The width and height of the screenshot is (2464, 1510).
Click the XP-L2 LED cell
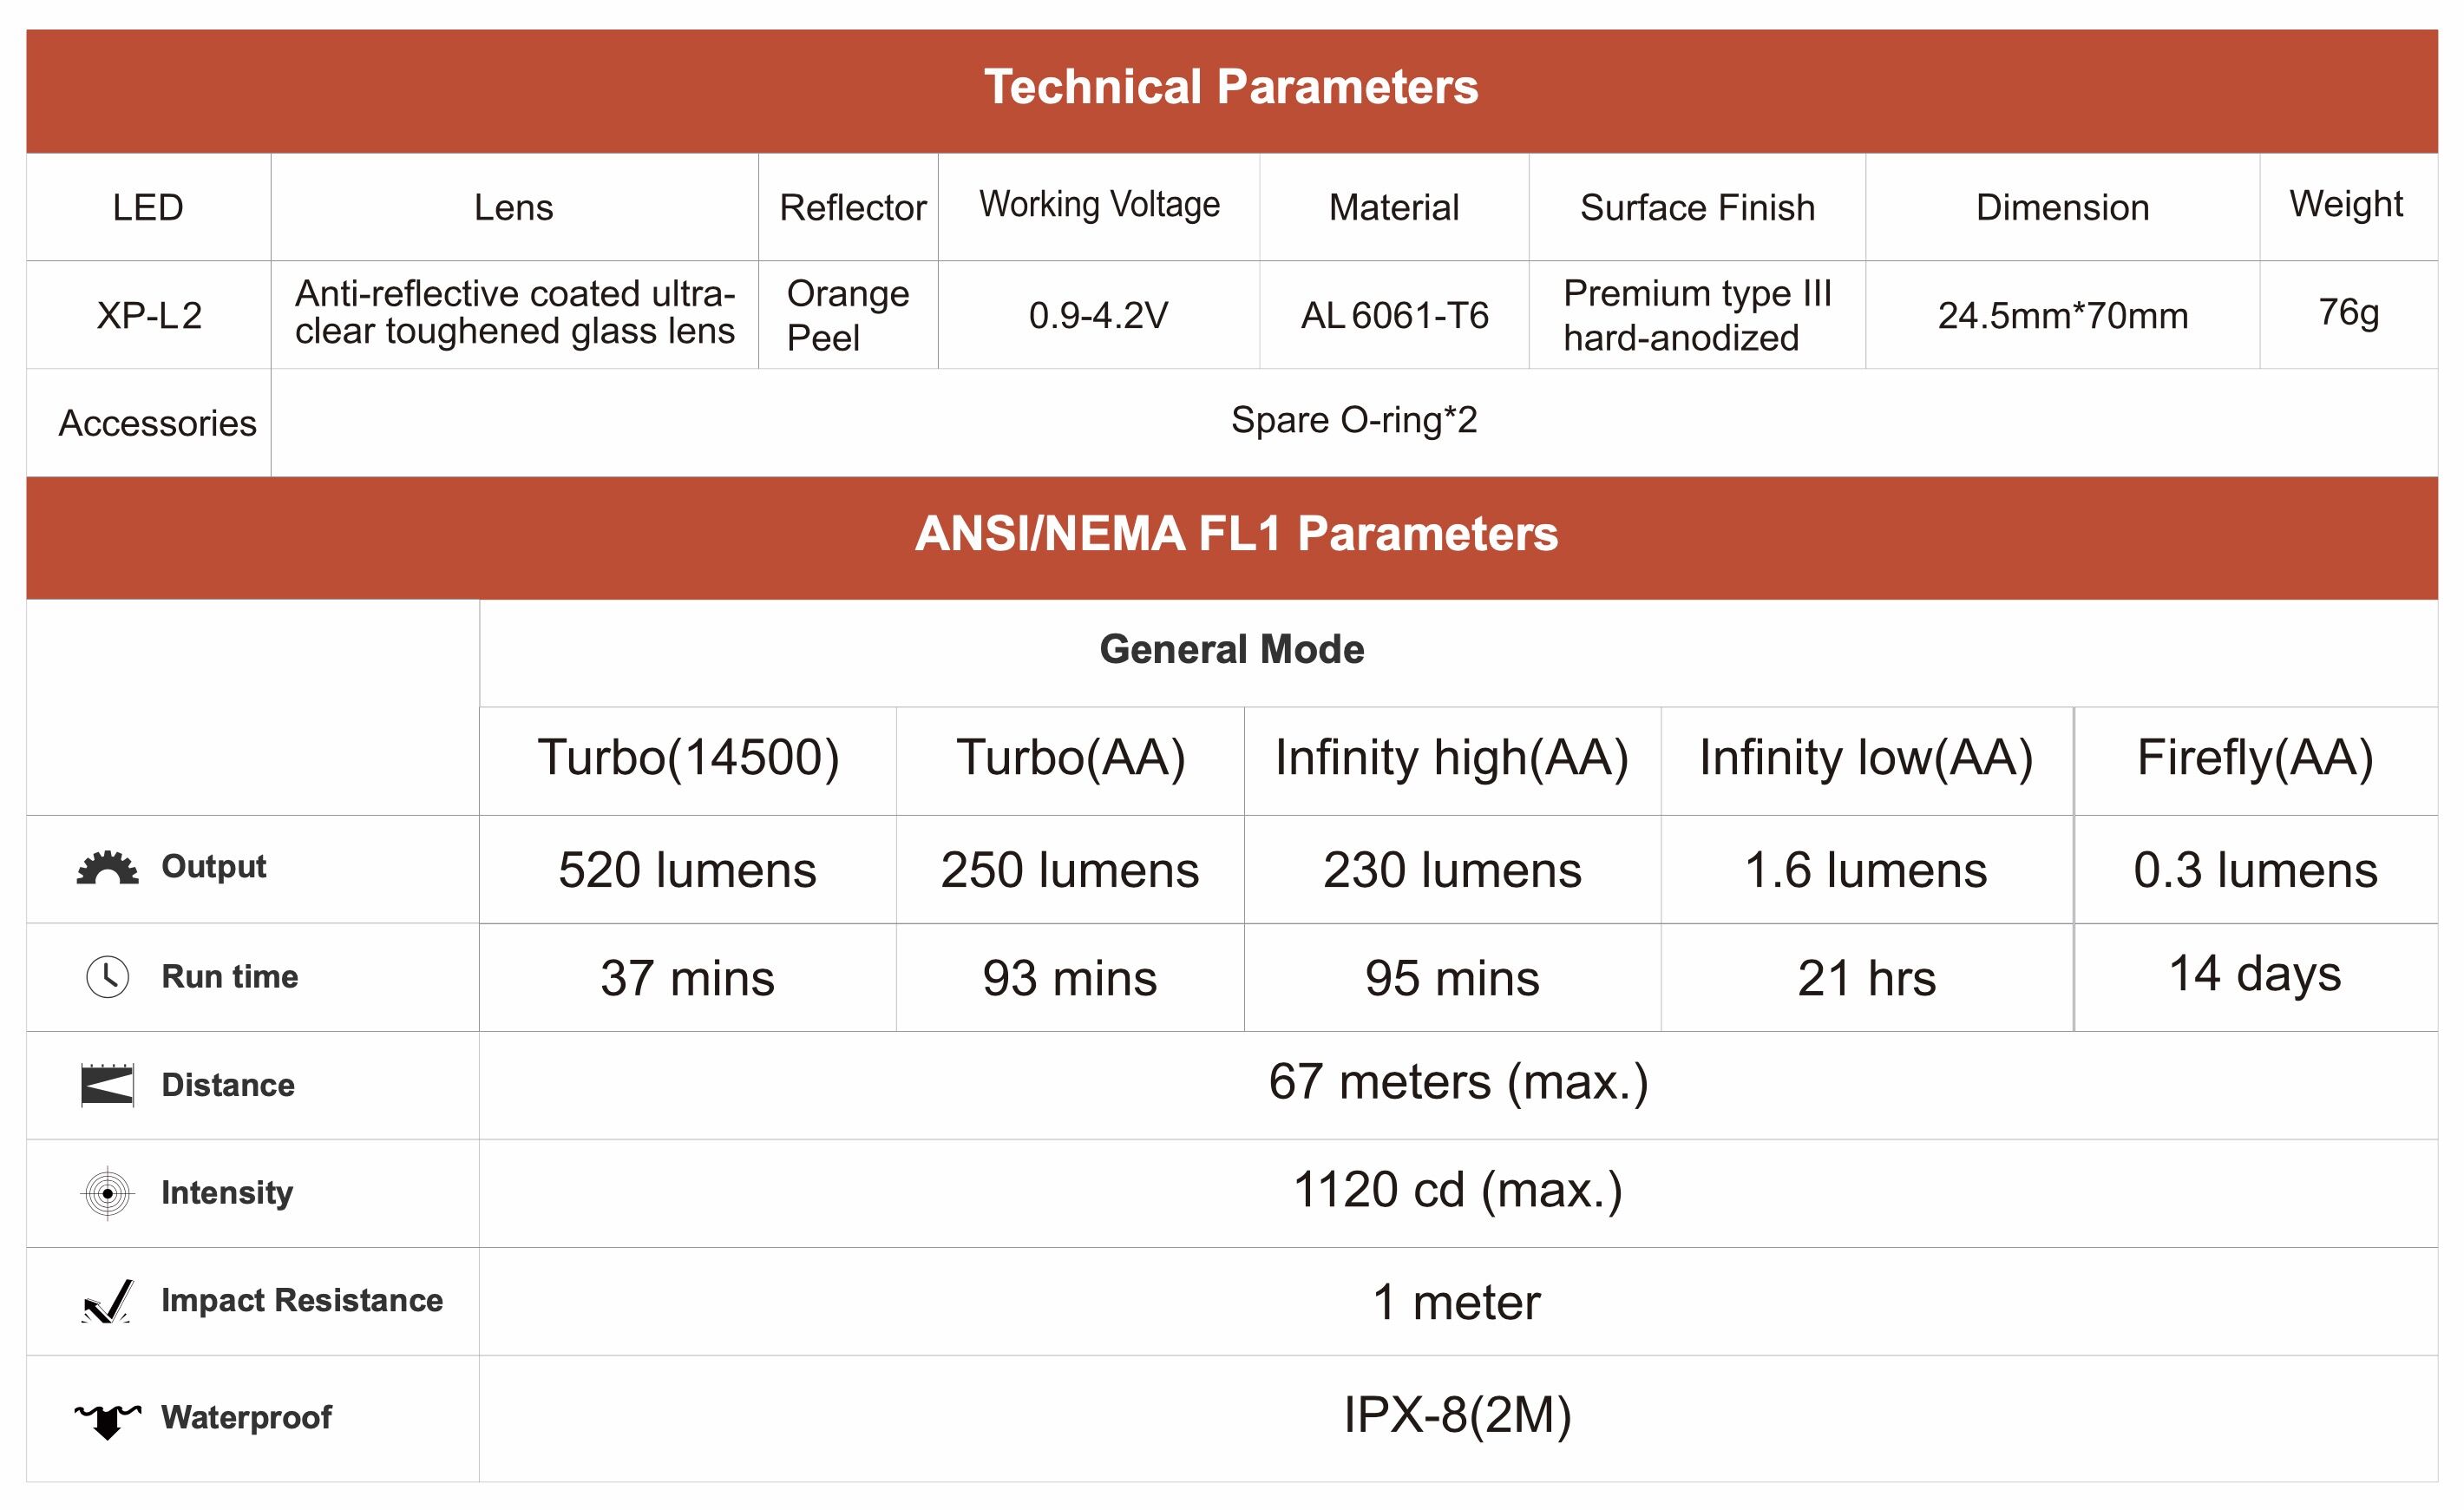pos(149,316)
